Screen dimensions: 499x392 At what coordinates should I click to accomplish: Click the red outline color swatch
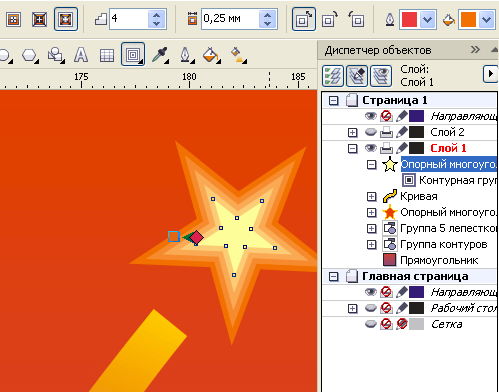click(x=409, y=20)
